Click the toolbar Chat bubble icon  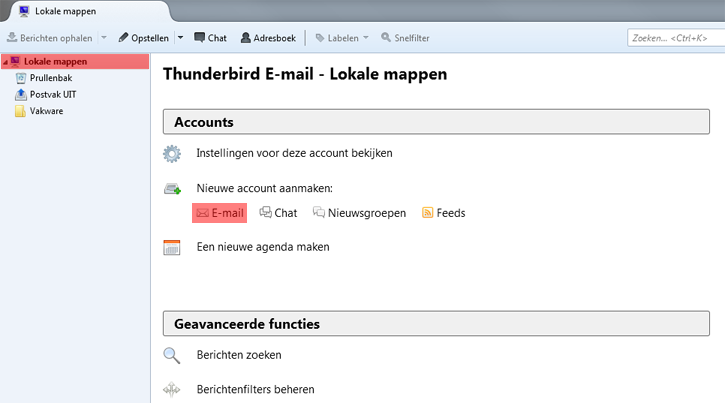199,37
